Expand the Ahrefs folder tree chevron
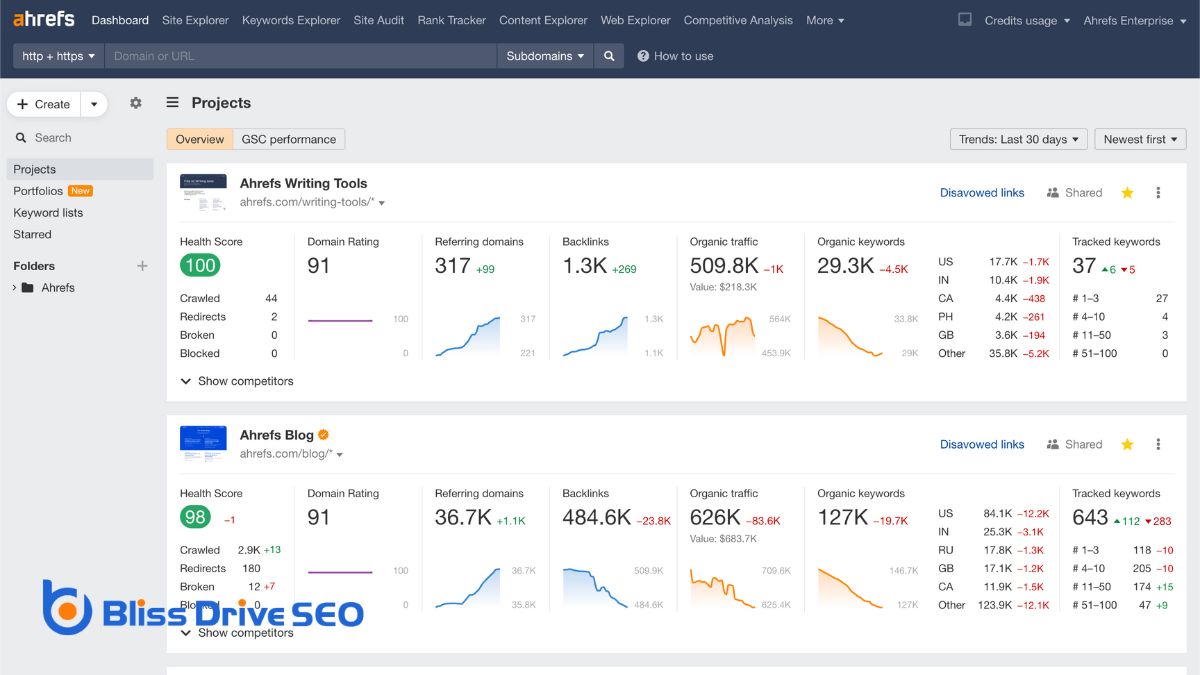This screenshot has width=1200, height=675. click(x=14, y=288)
